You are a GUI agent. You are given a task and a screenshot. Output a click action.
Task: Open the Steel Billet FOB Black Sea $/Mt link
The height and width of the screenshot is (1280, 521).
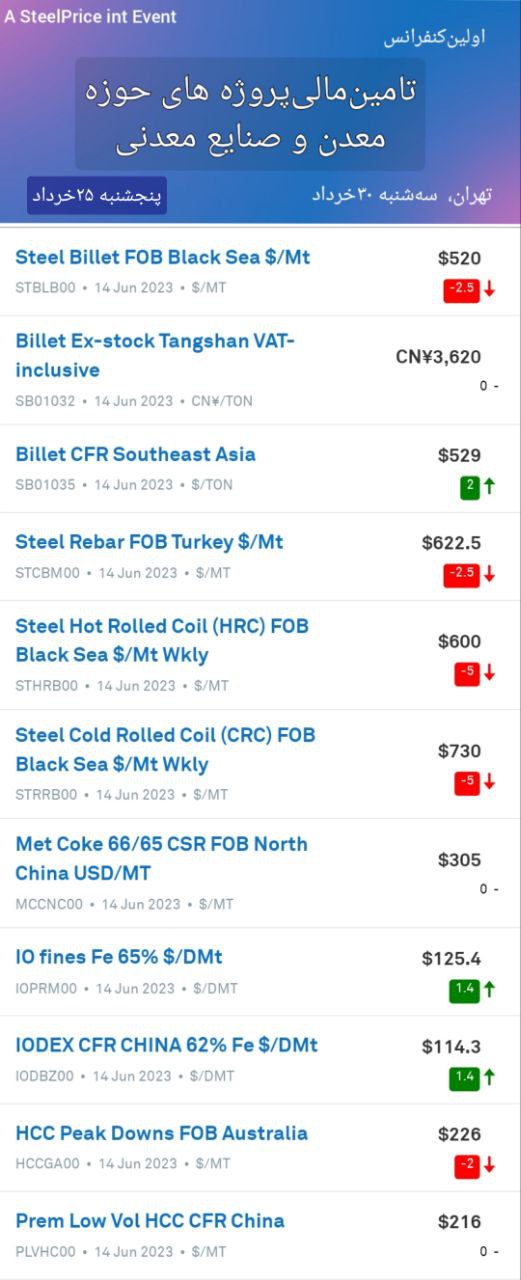(163, 257)
